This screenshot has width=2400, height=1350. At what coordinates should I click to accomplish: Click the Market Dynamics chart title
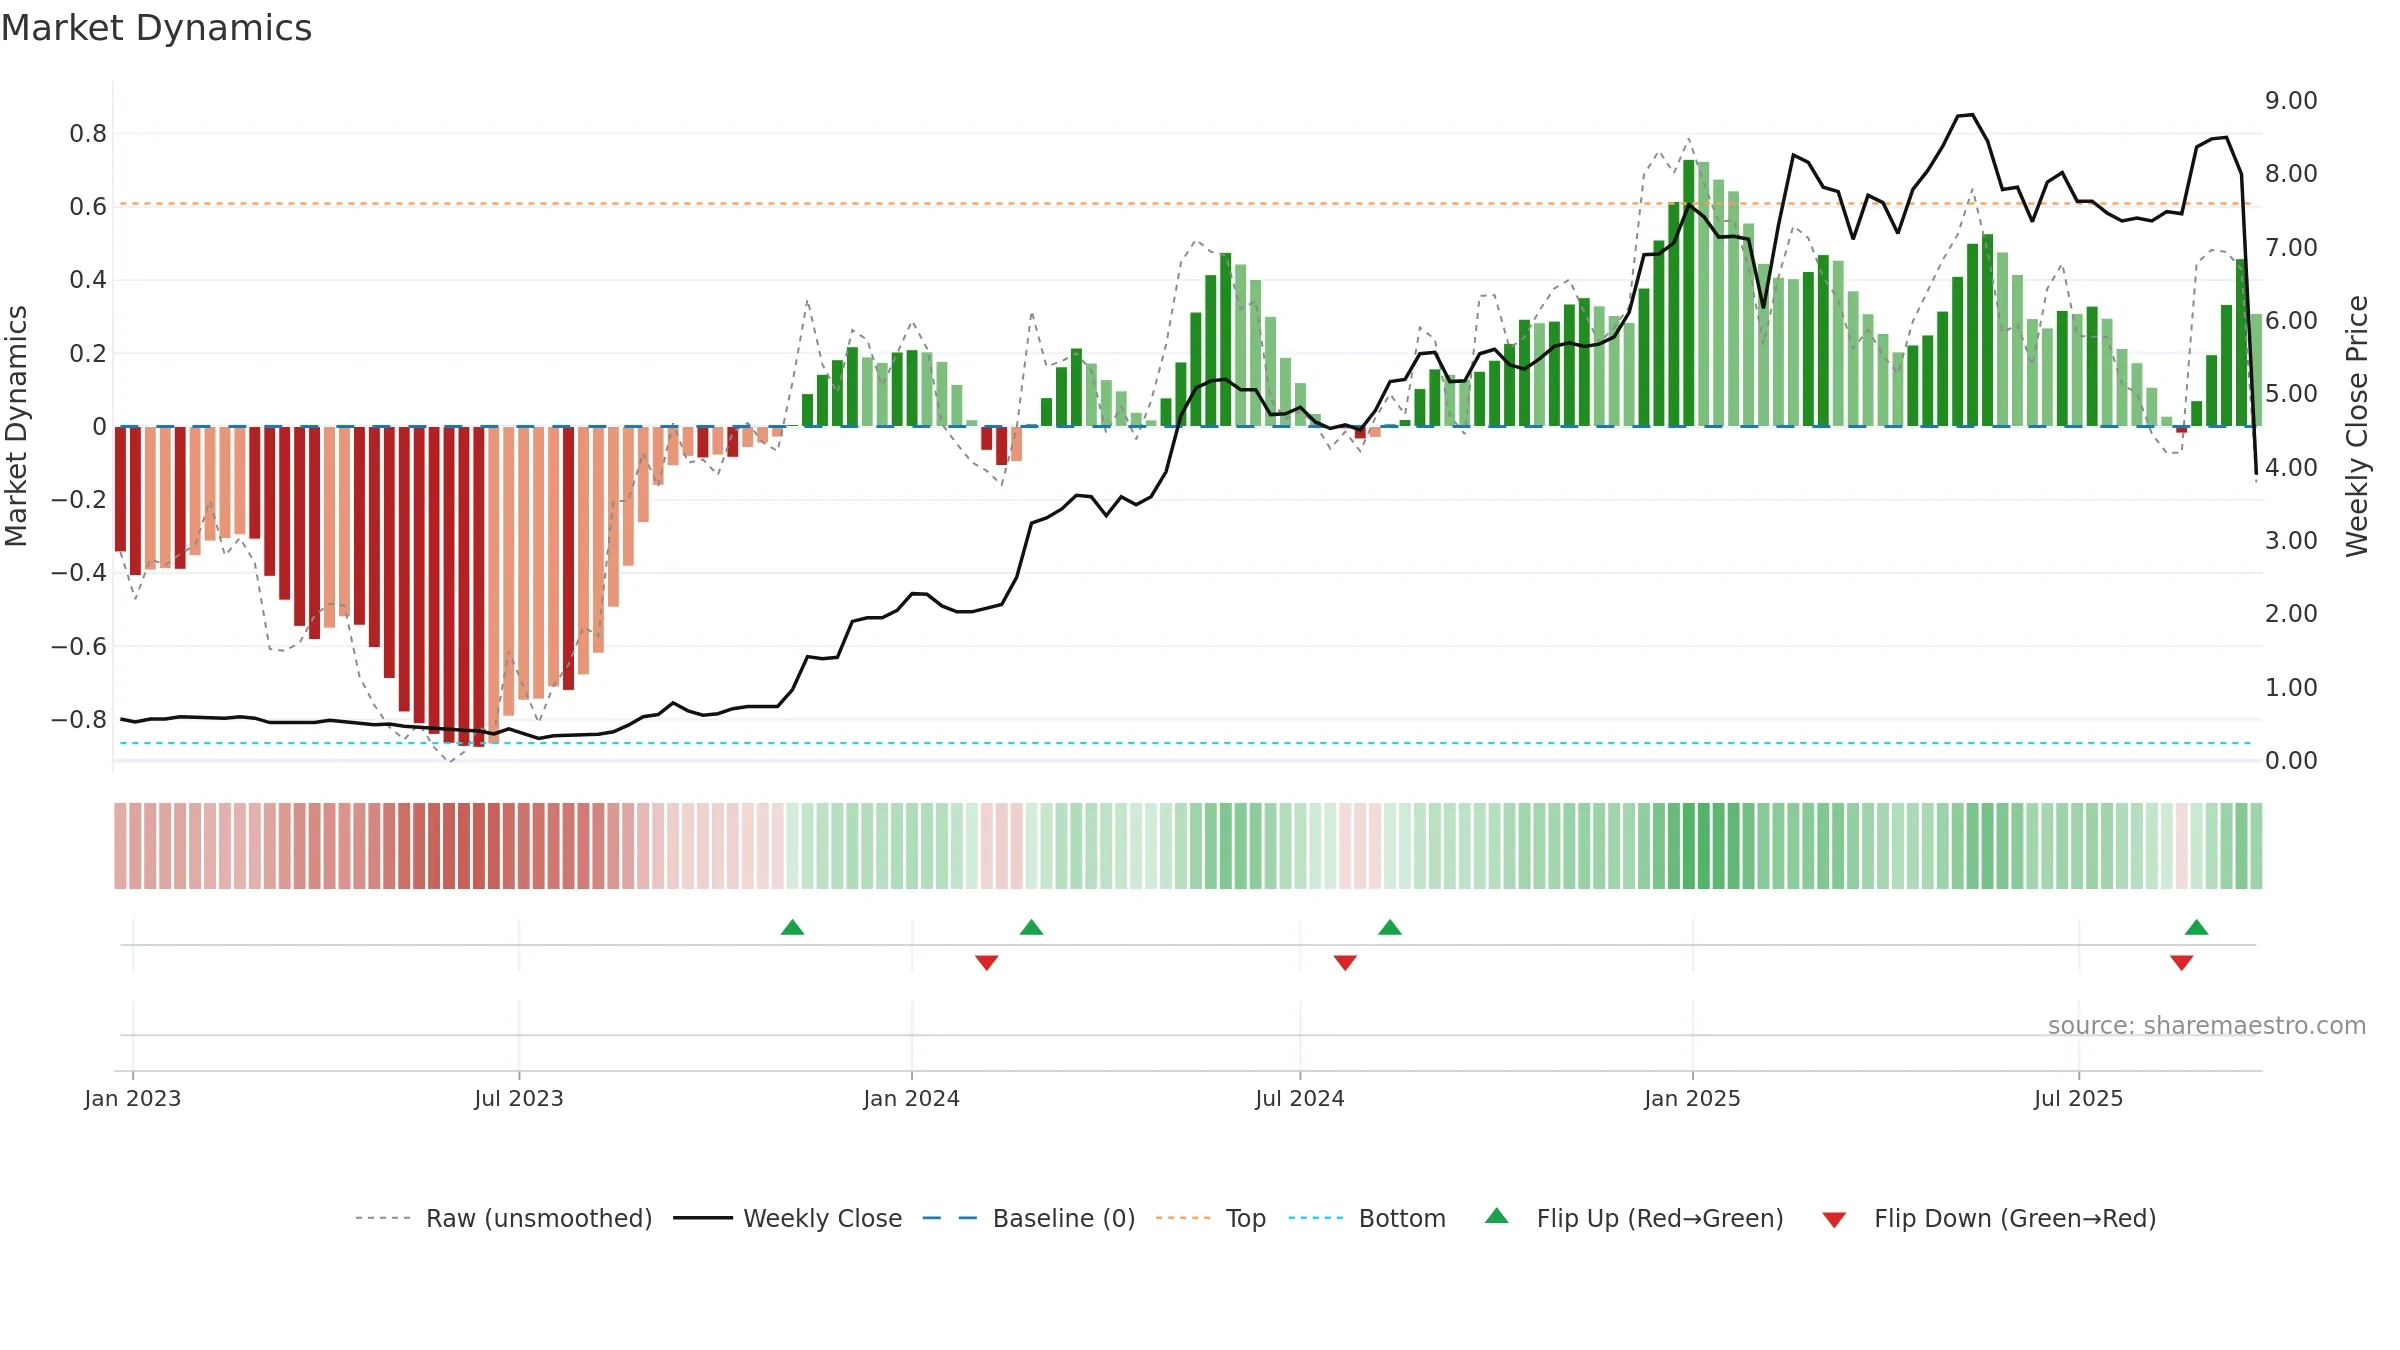point(156,28)
